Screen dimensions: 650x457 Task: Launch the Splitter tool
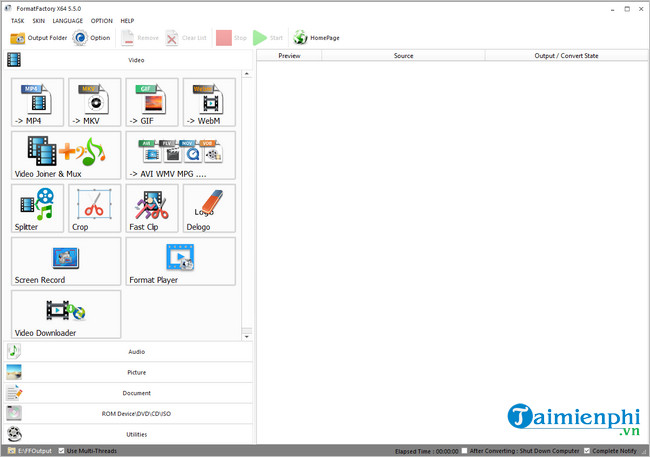(x=37, y=208)
